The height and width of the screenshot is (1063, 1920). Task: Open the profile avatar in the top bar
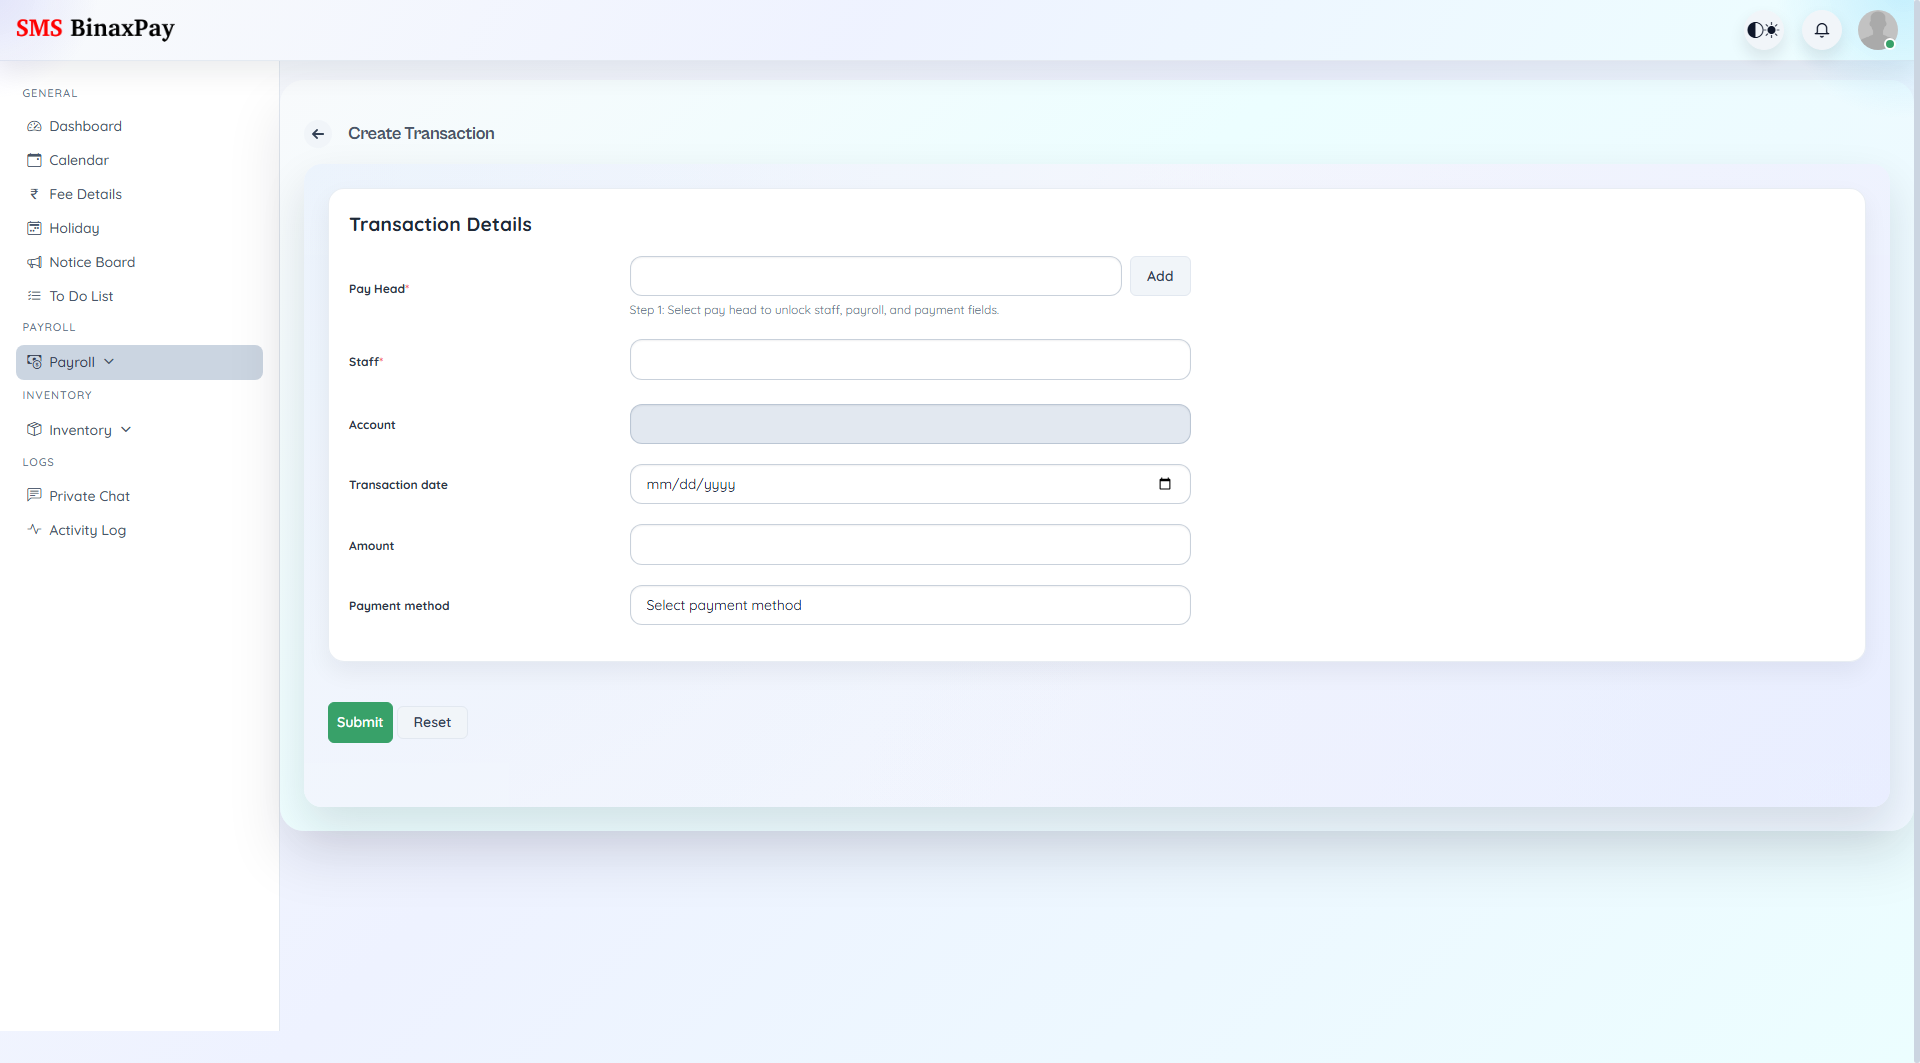coord(1878,30)
